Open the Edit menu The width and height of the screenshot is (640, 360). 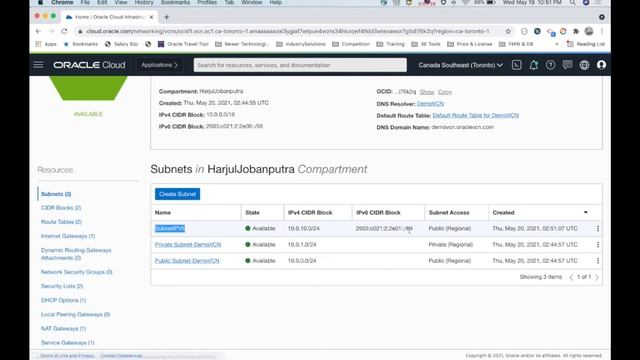coord(102,2)
